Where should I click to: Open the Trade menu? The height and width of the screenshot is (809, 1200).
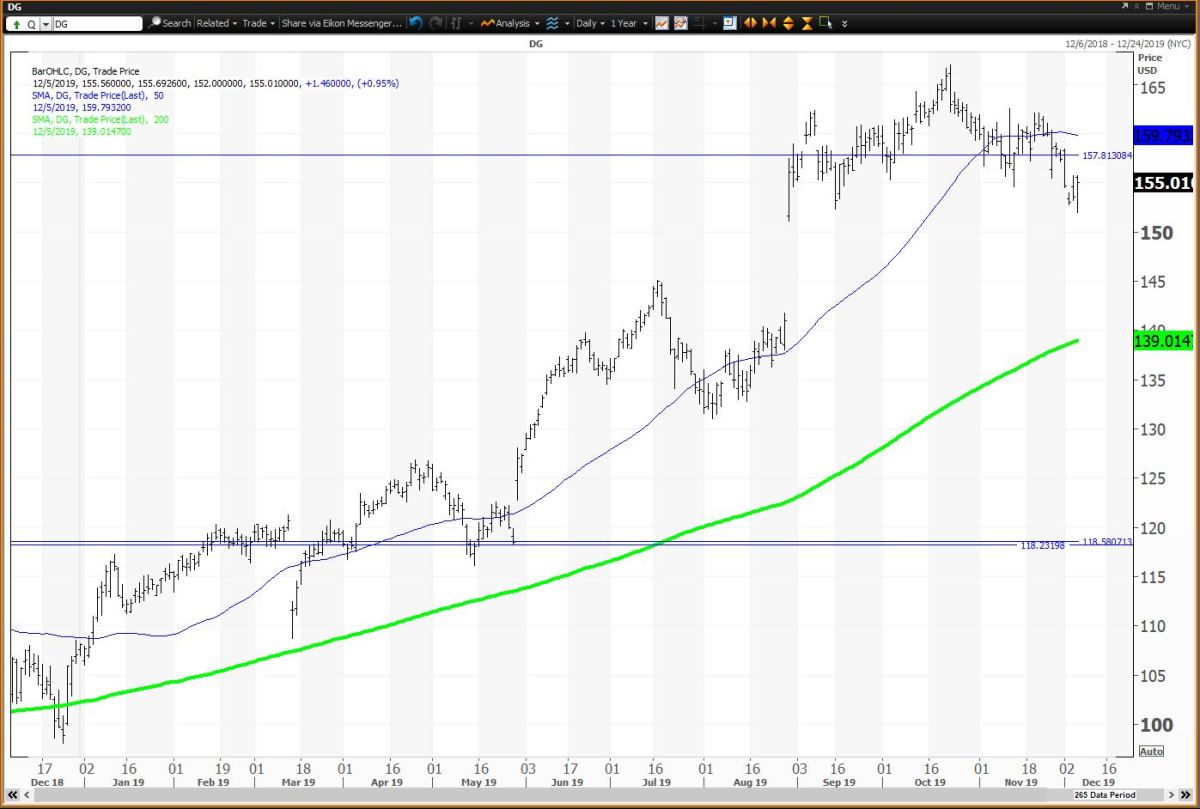[x=258, y=23]
